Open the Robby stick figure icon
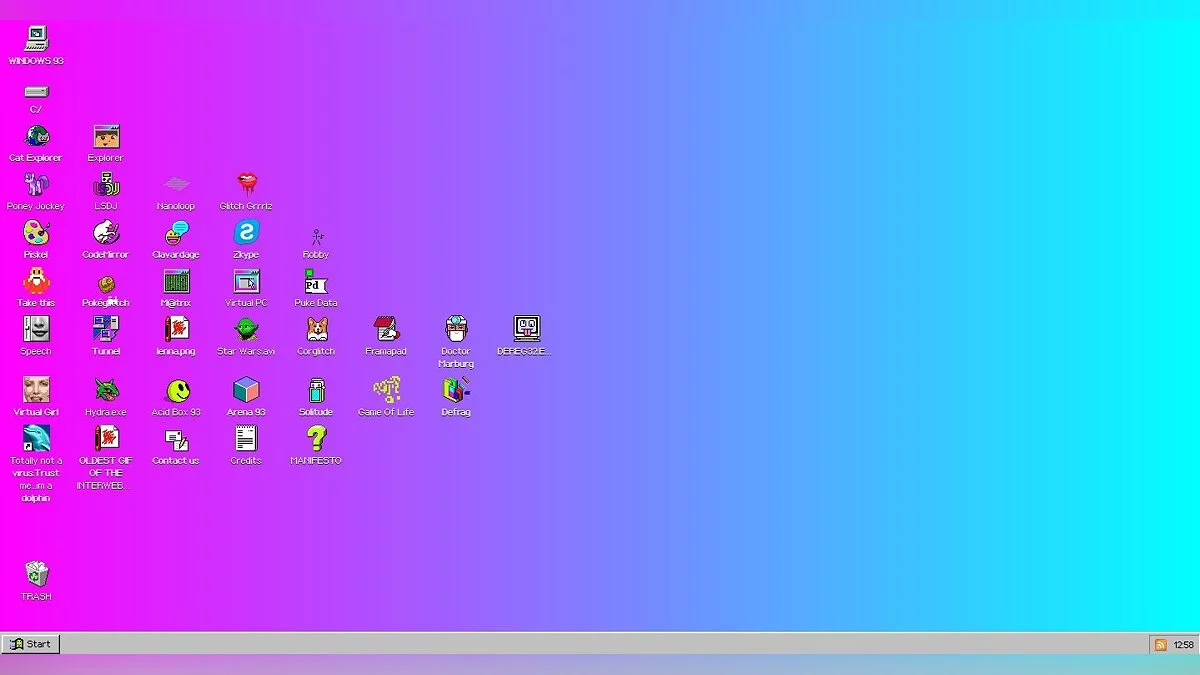Viewport: 1200px width, 675px height. pos(316,236)
